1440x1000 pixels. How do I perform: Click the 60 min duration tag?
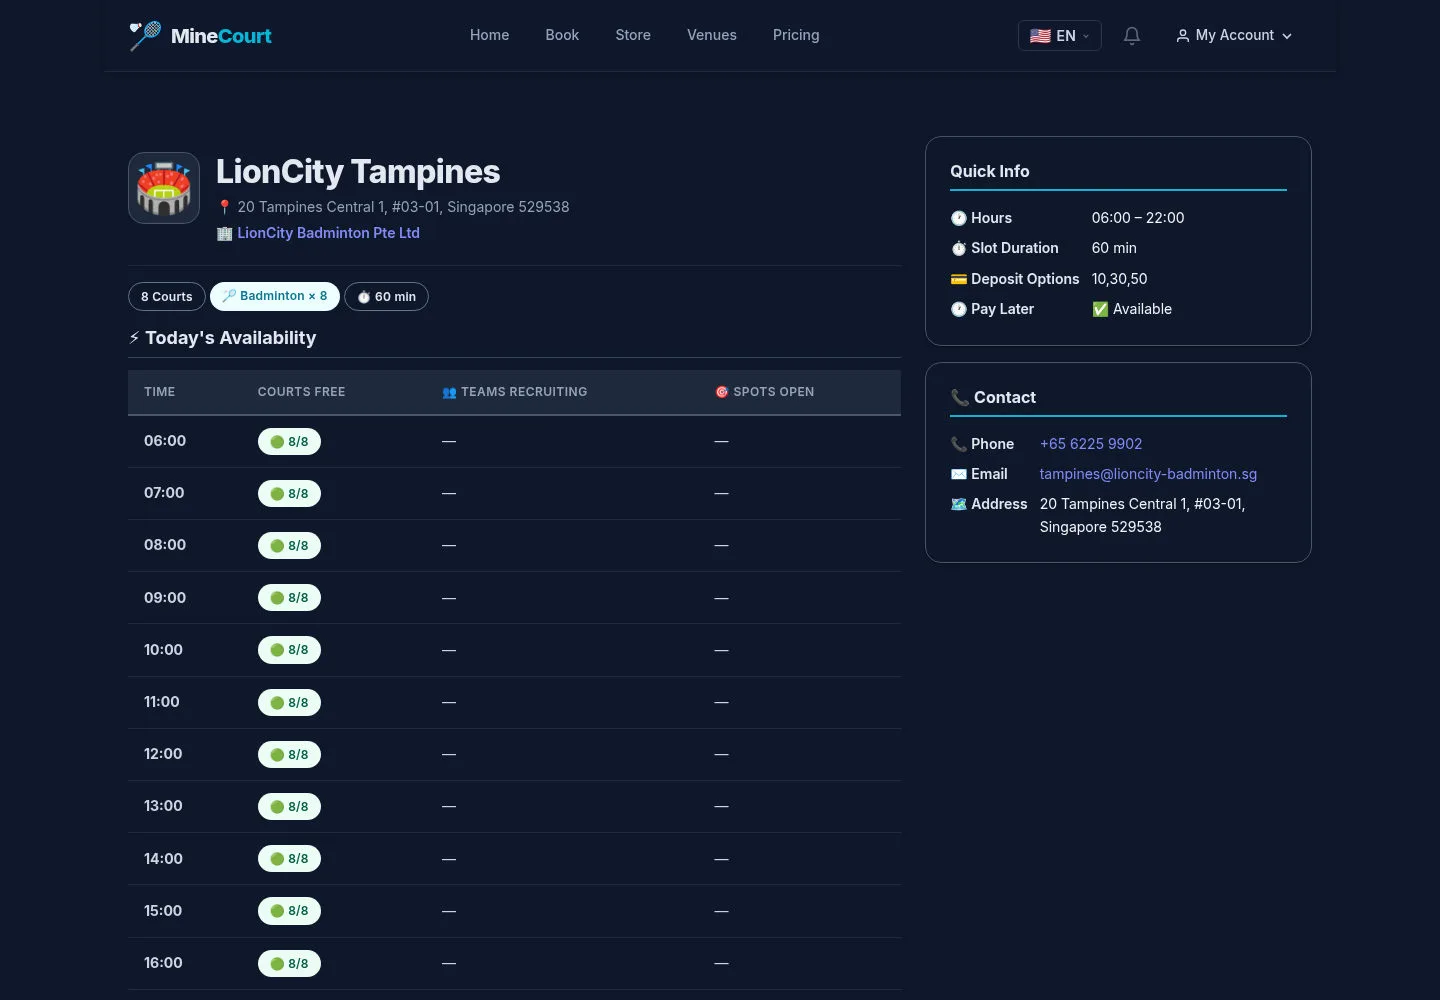click(386, 297)
